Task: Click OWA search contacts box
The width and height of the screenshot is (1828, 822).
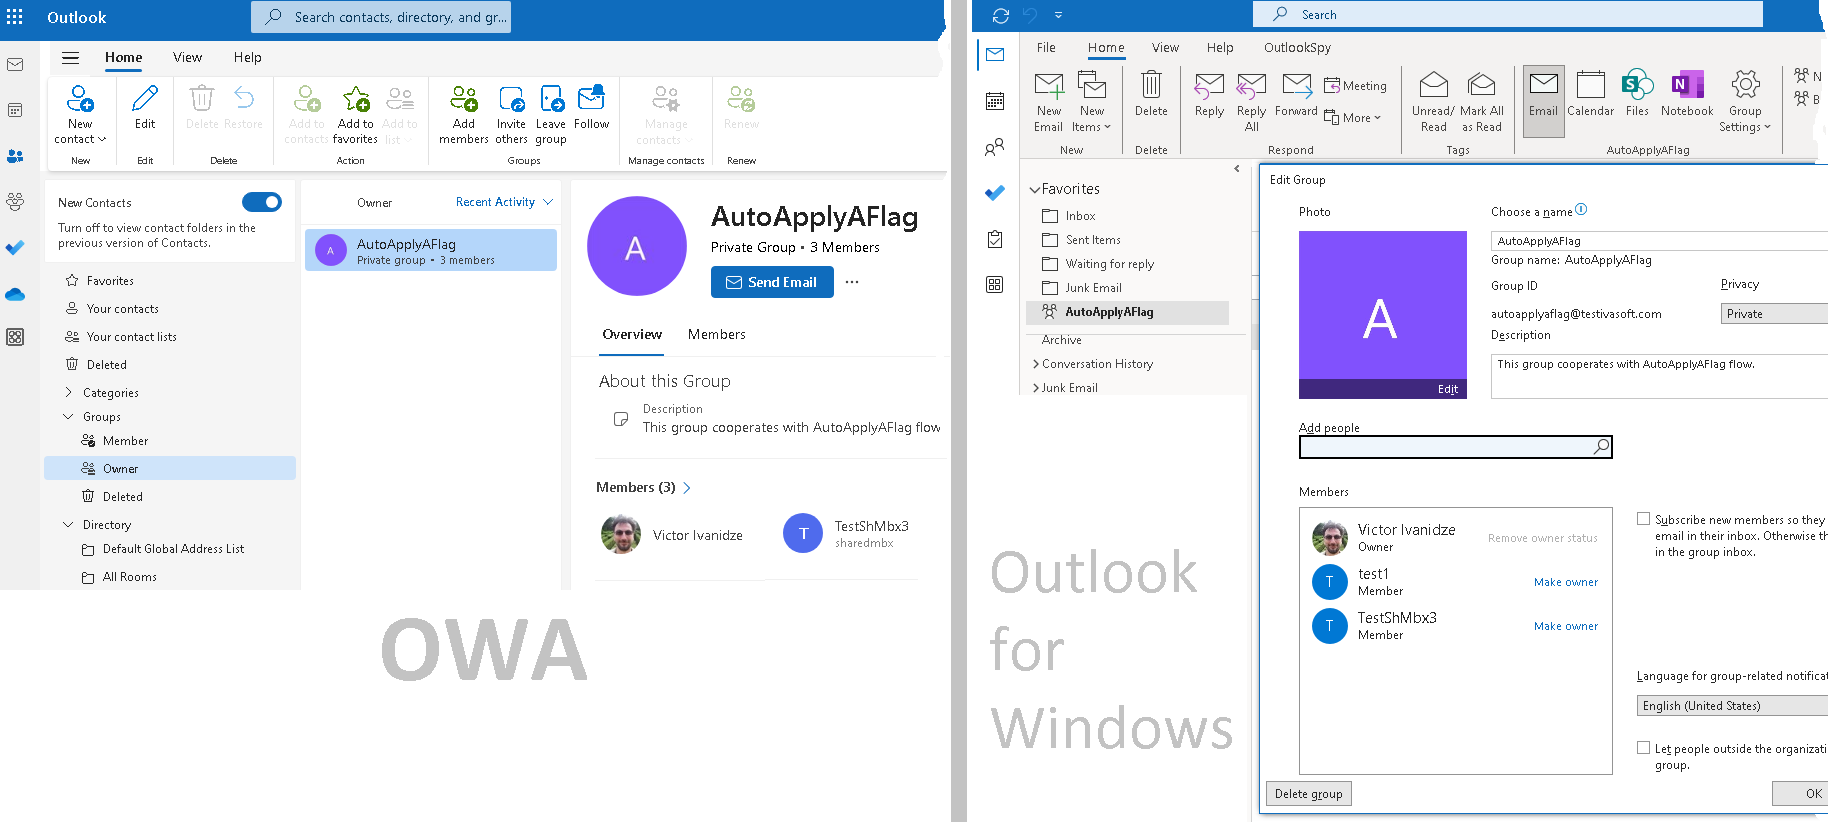Action: 381,17
